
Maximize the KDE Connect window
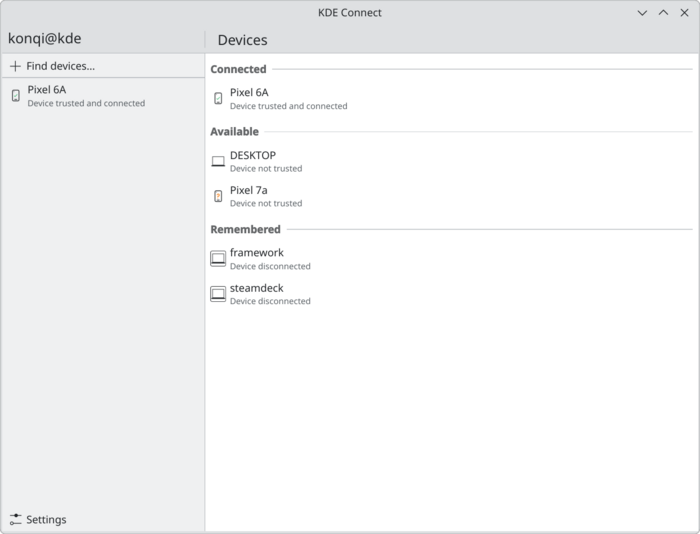pos(663,13)
